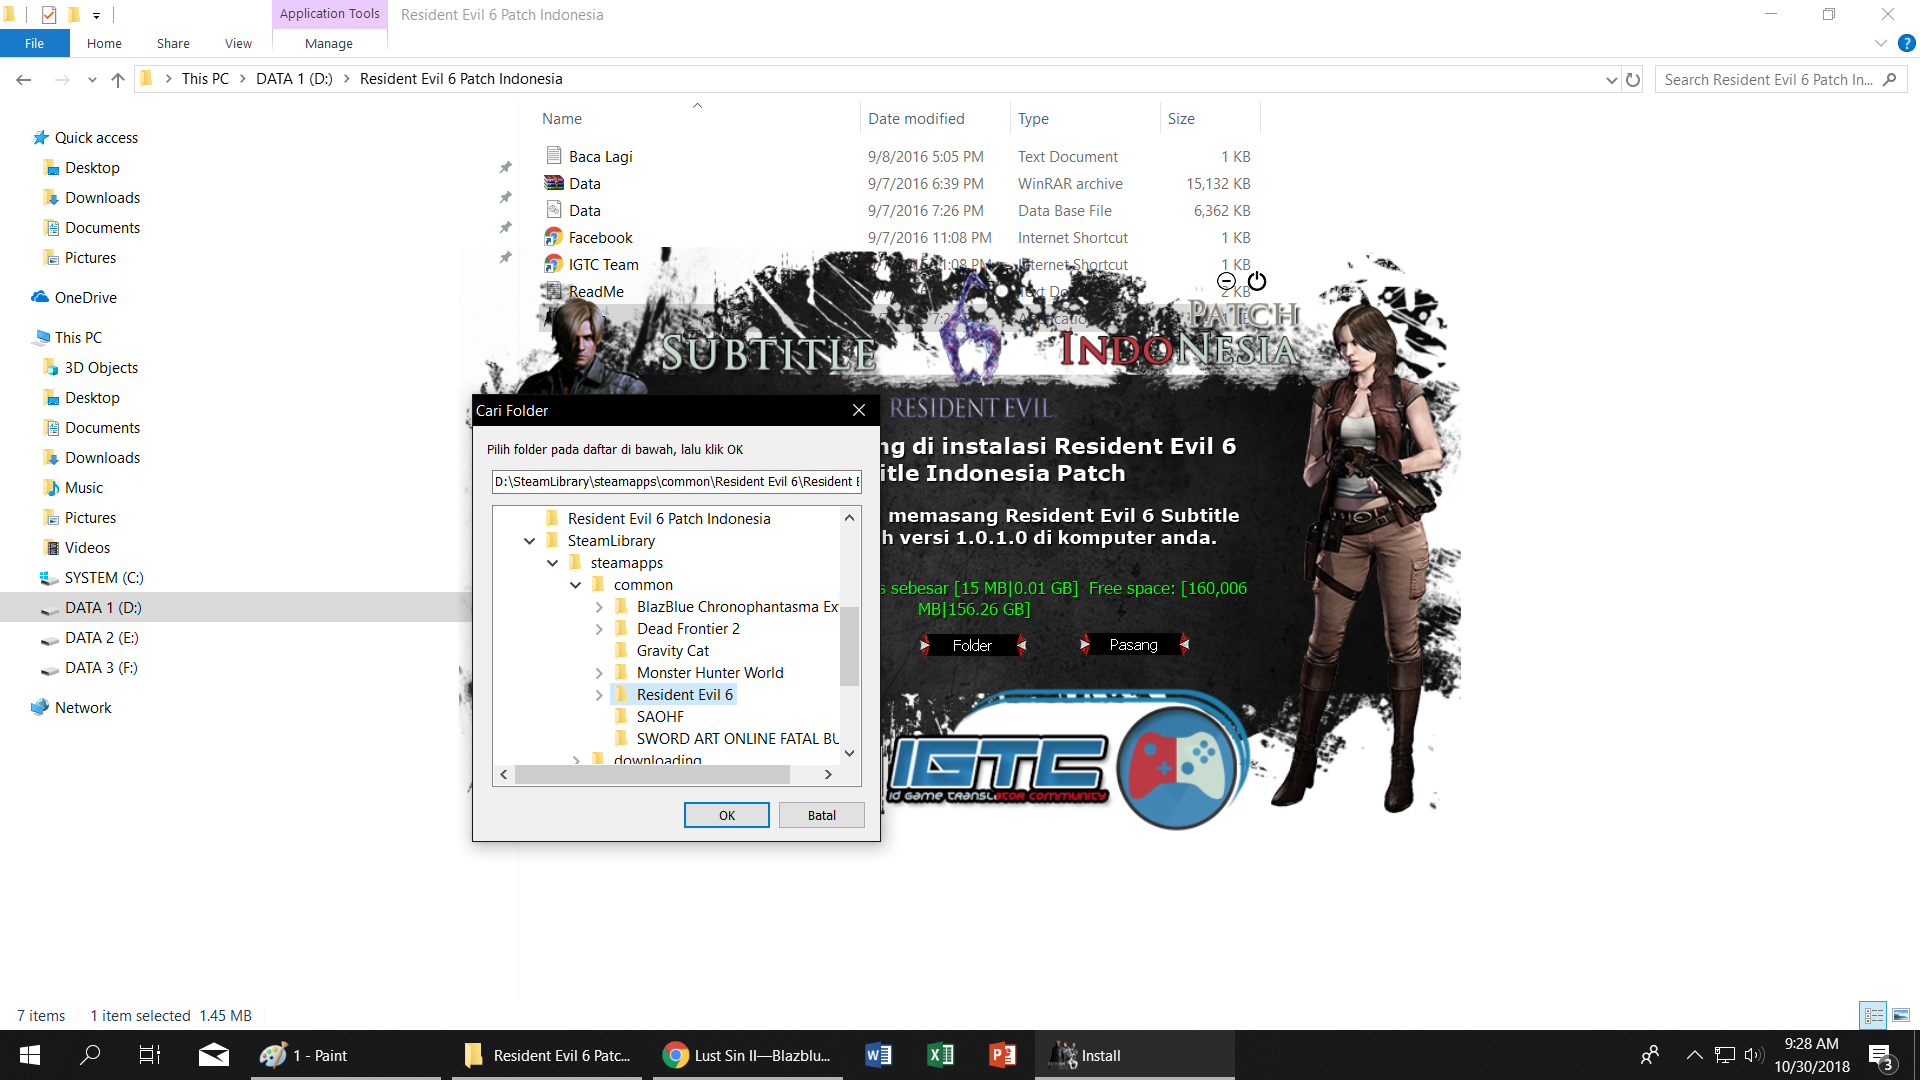Click the installer power icon
The image size is (1920, 1080).
(x=1257, y=282)
